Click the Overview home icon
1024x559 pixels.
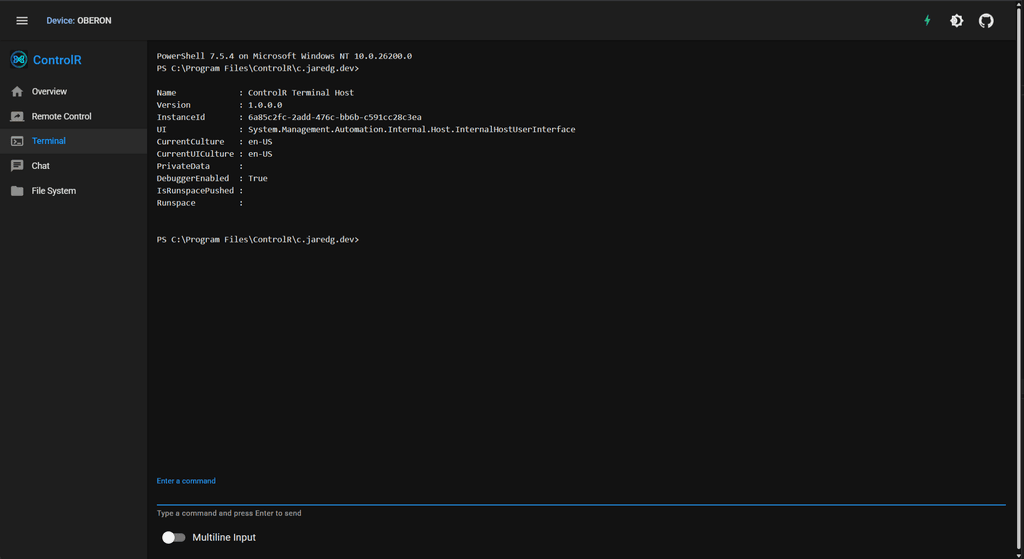17,92
